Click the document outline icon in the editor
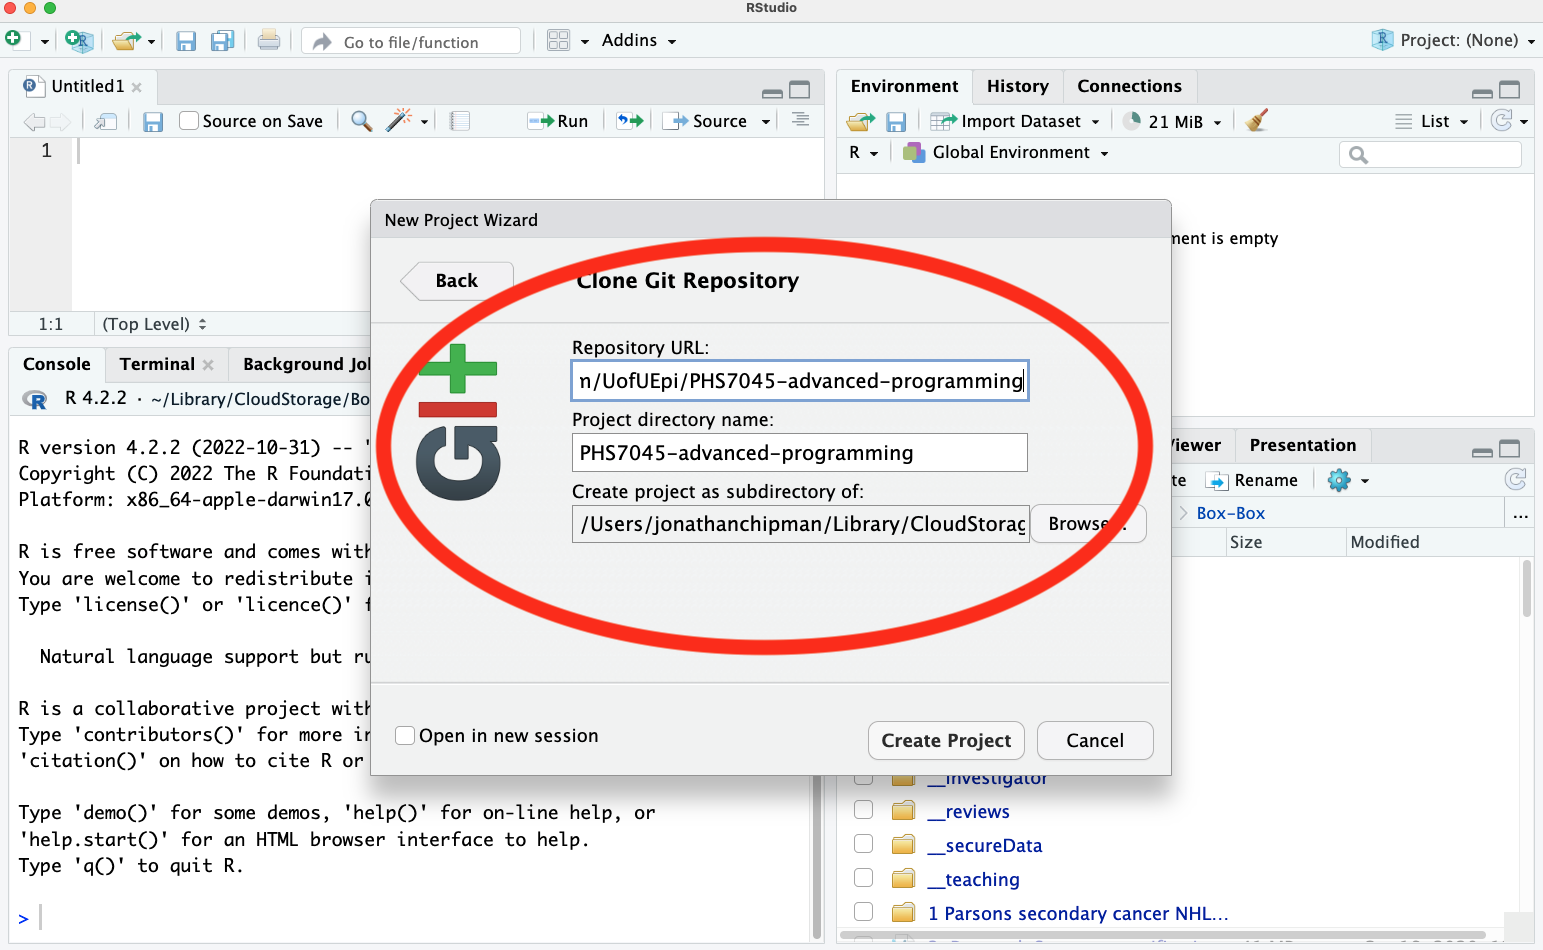 coord(801,120)
